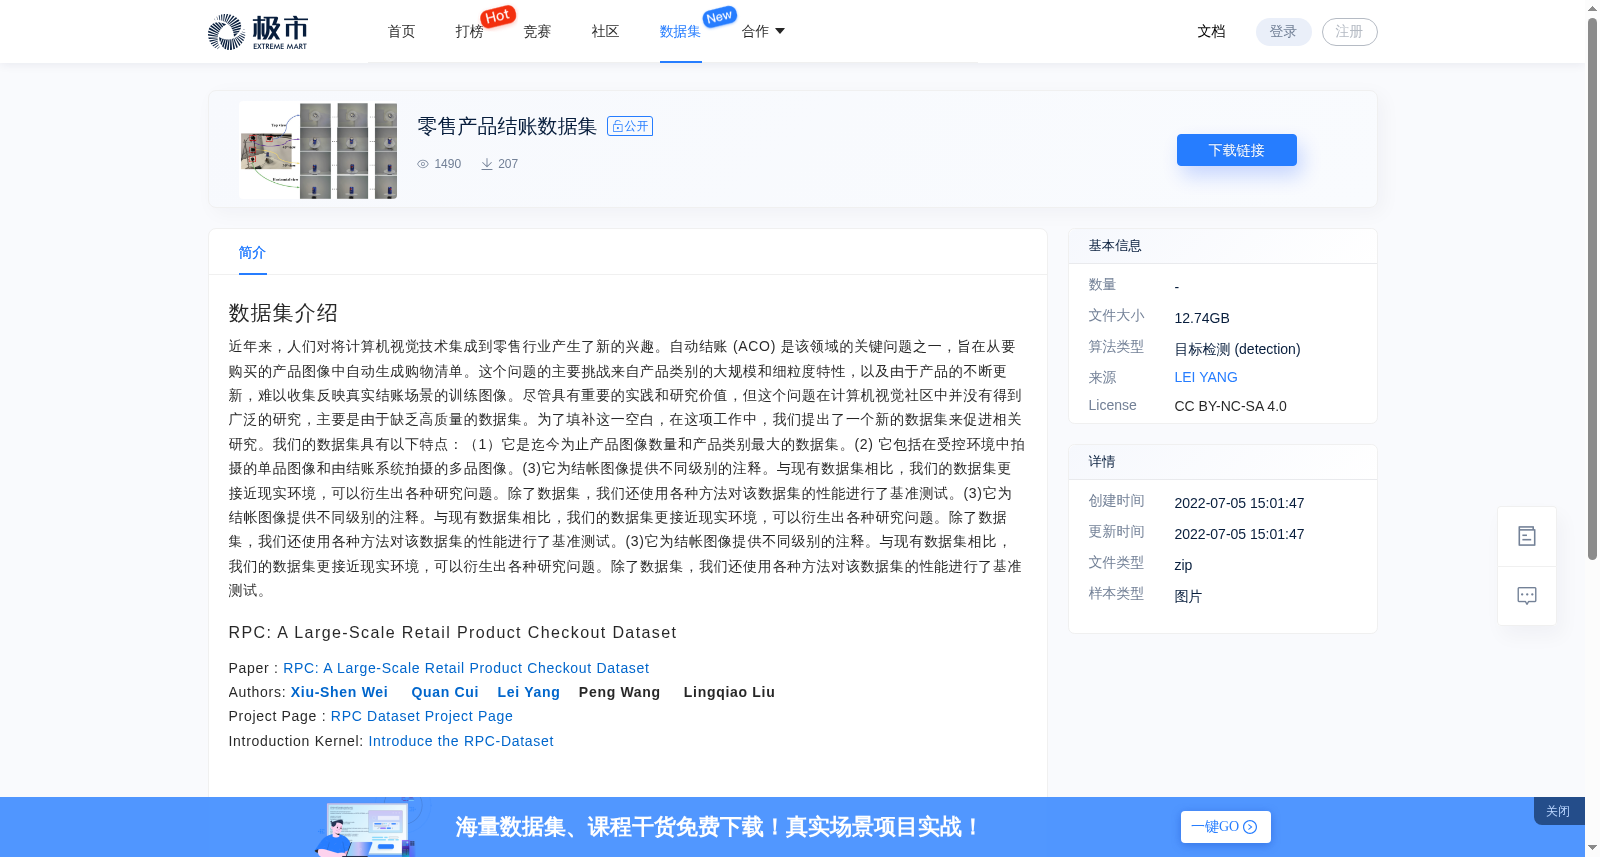This screenshot has height=857, width=1600.
Task: Select the 简介 tab
Action: [252, 253]
